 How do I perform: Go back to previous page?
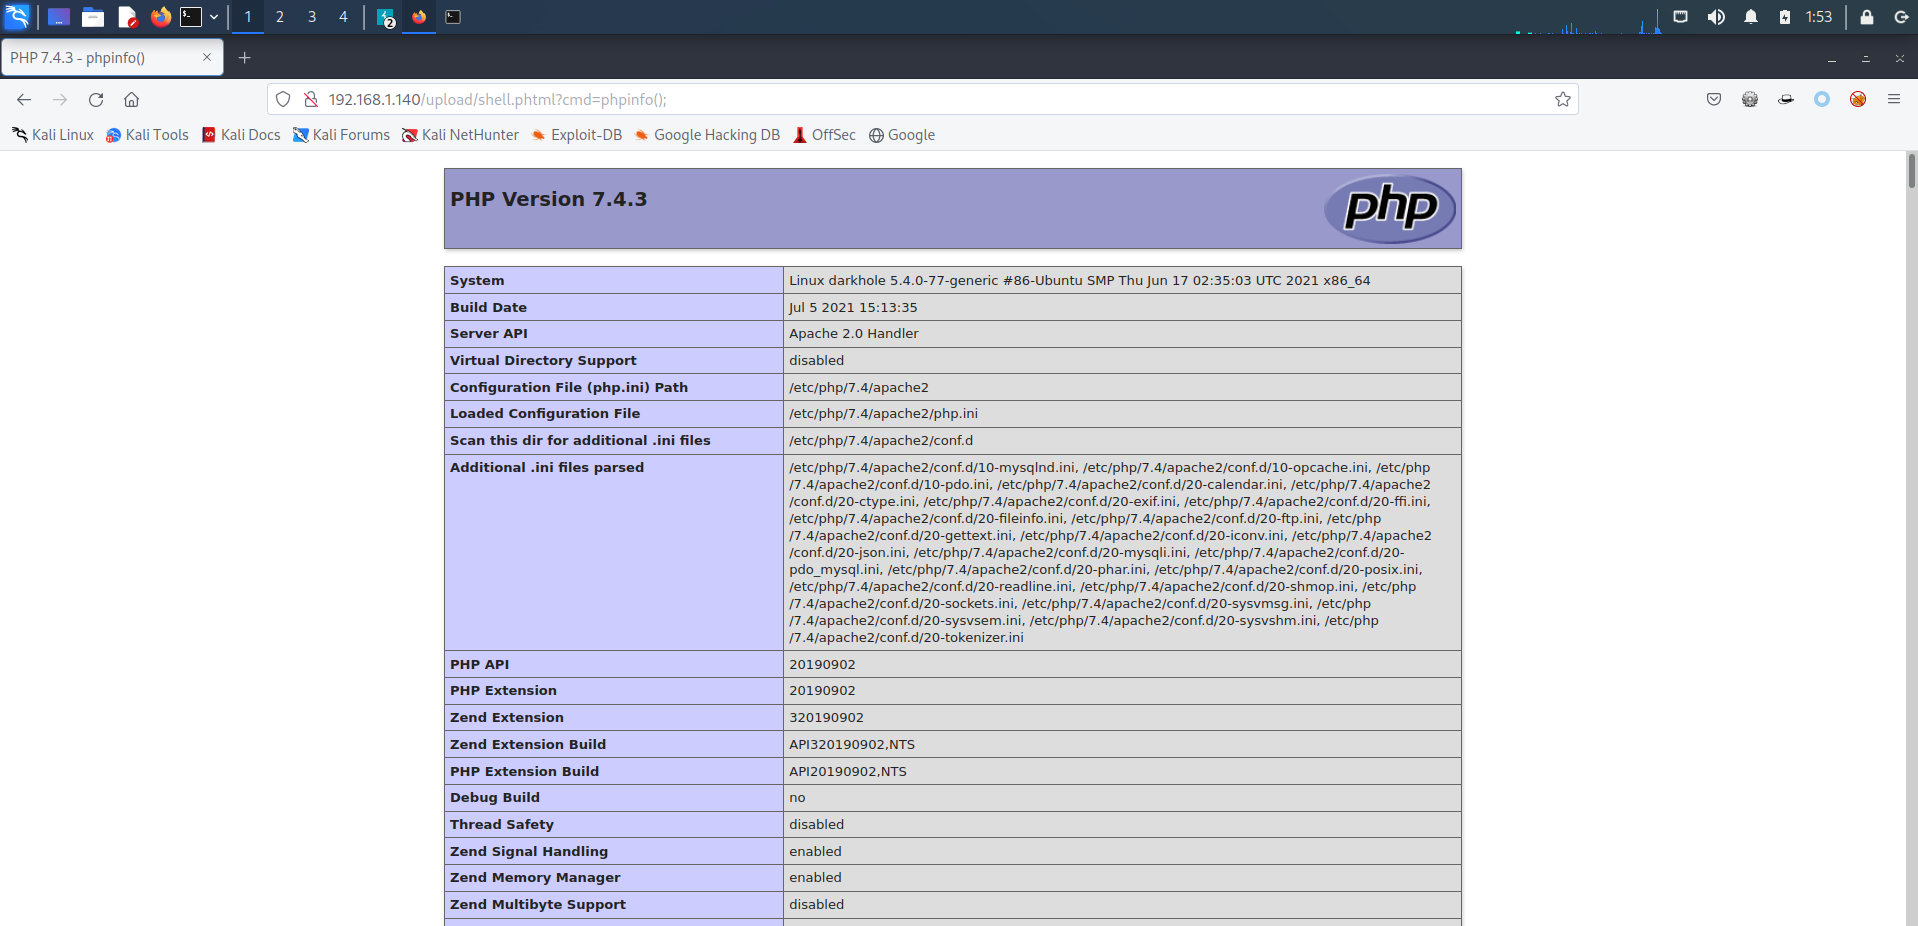(24, 100)
